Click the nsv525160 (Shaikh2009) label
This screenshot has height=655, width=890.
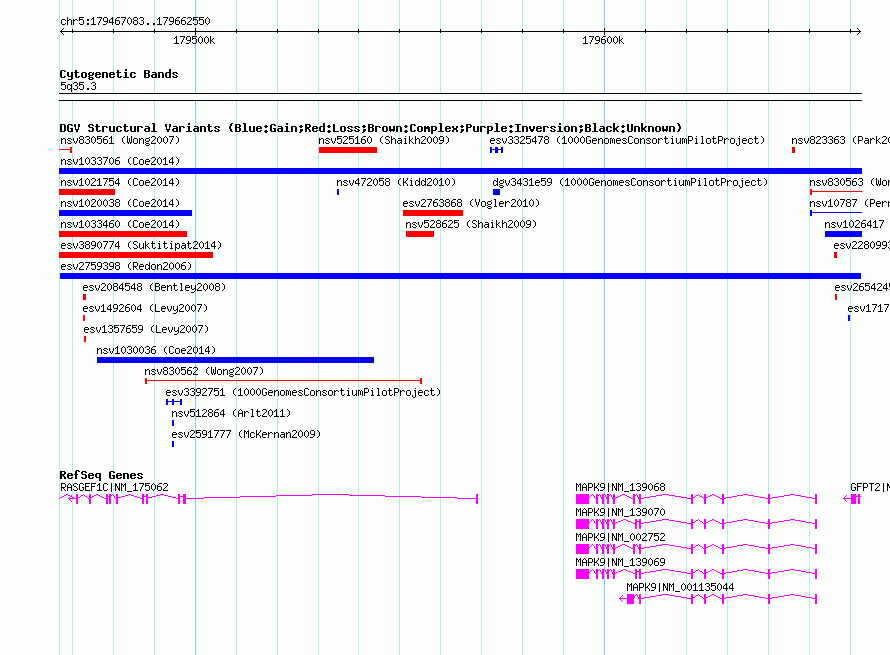coord(384,140)
